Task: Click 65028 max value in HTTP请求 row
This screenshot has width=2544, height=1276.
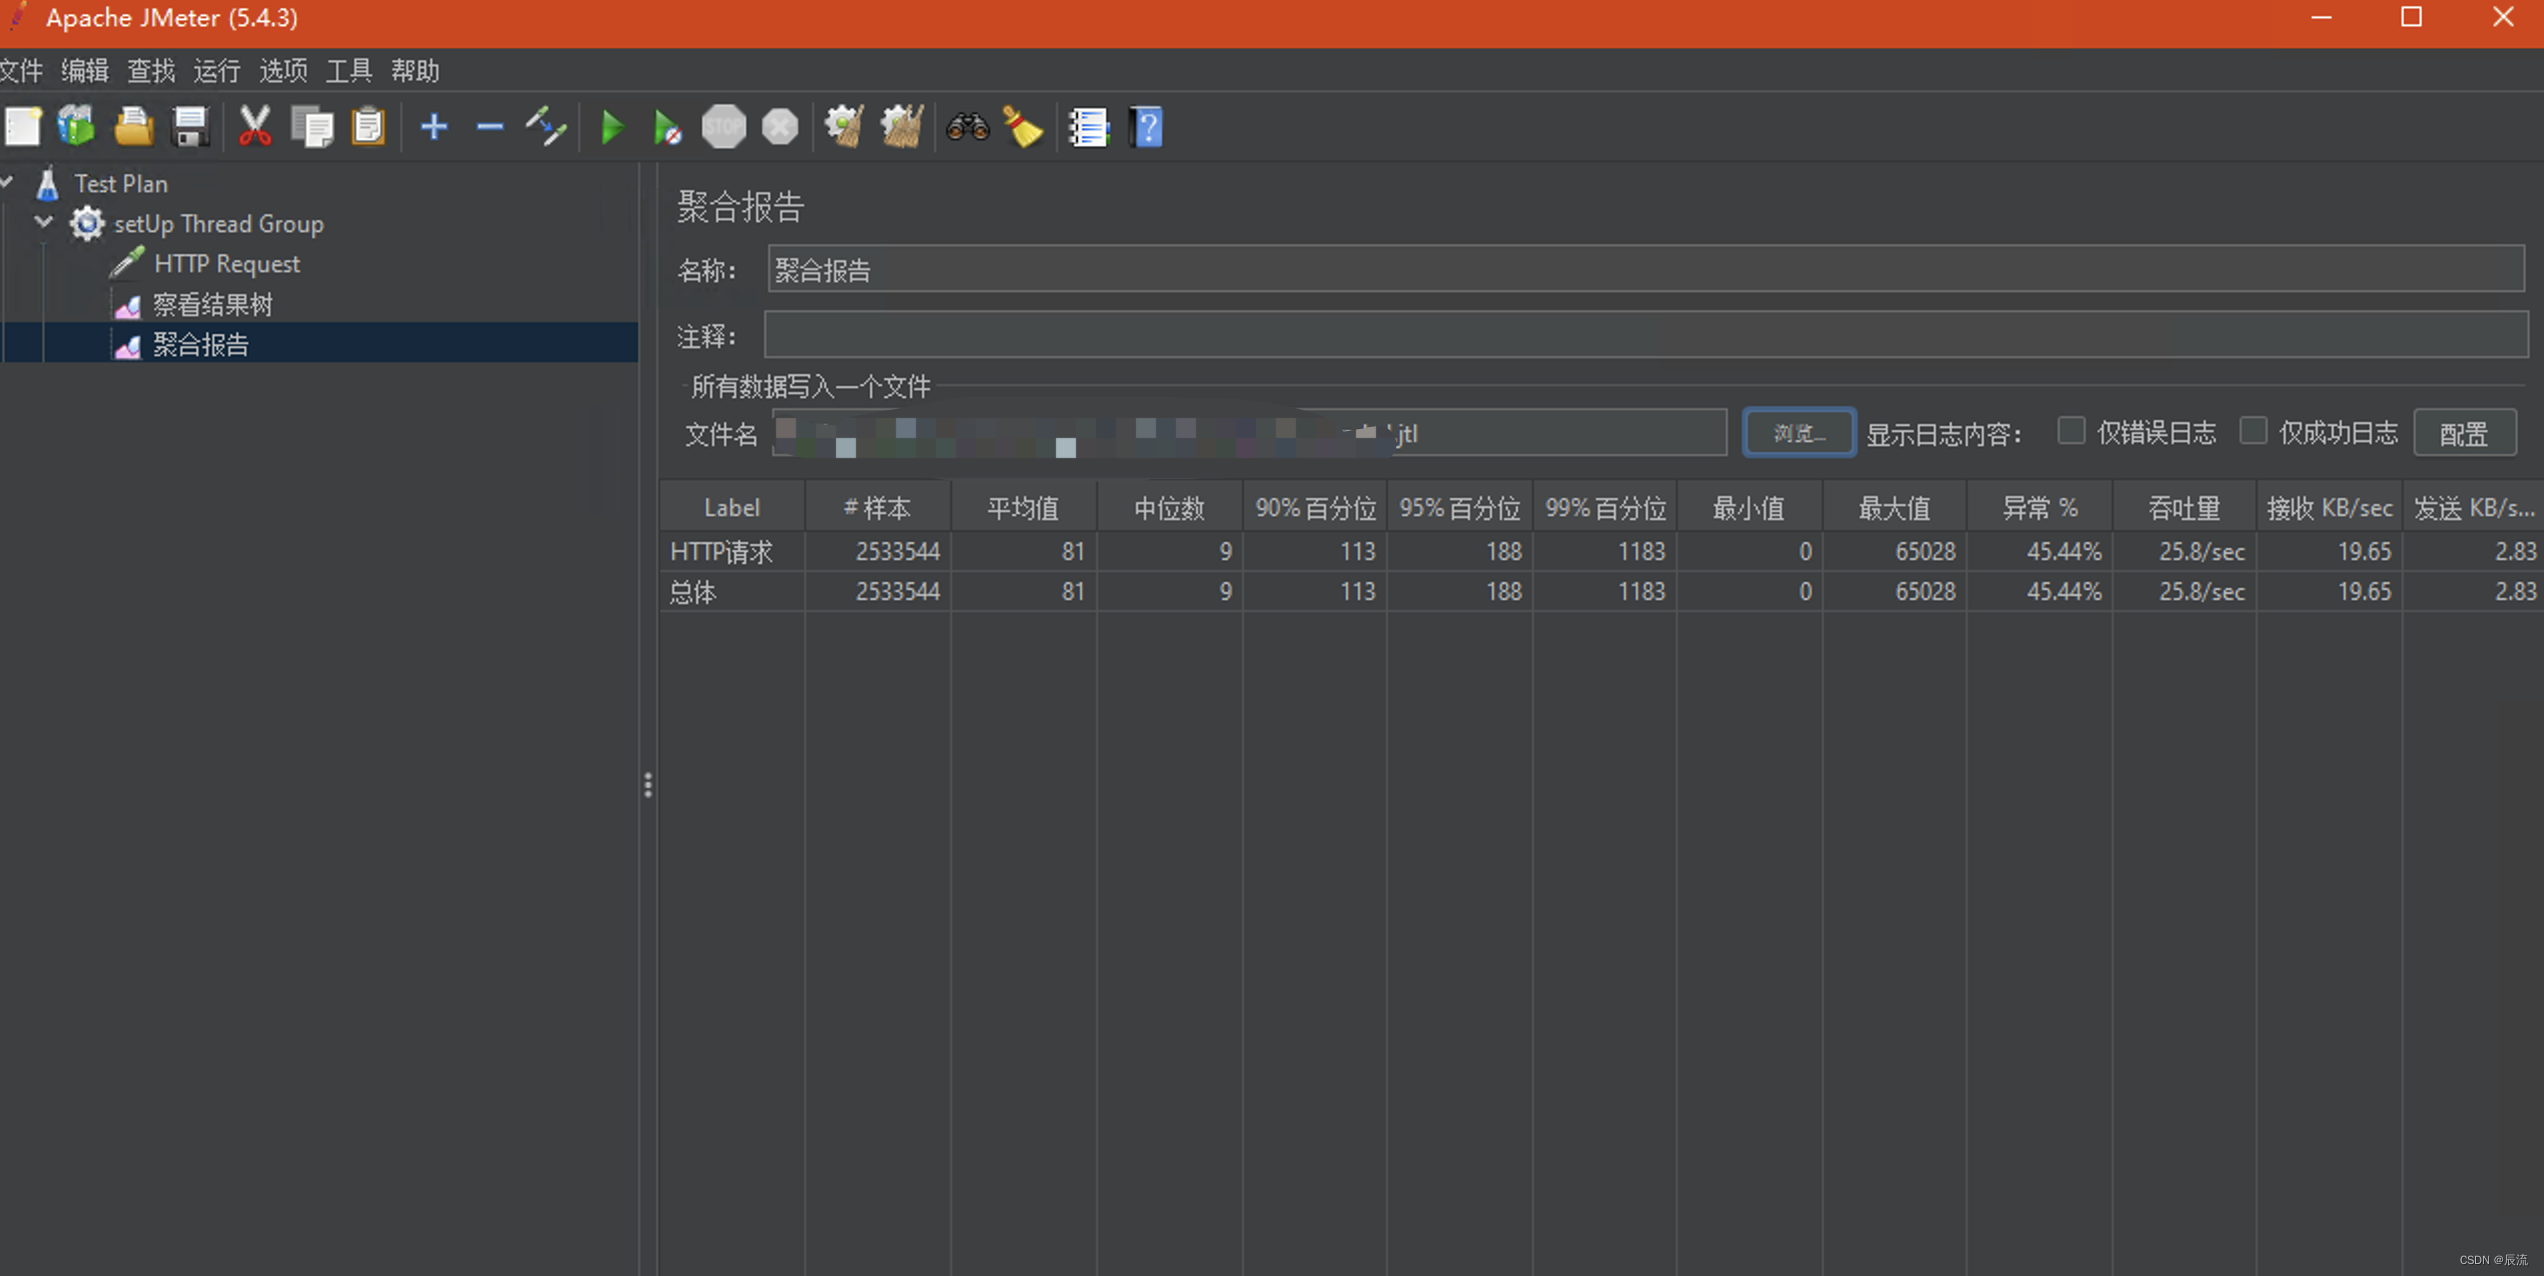Action: (1925, 551)
